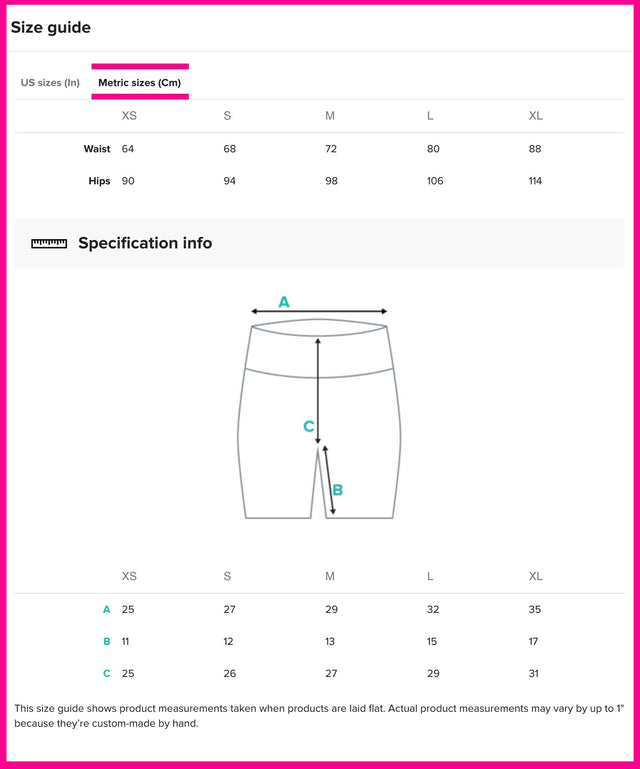Click the teal C label on the diagram

[x=309, y=427]
